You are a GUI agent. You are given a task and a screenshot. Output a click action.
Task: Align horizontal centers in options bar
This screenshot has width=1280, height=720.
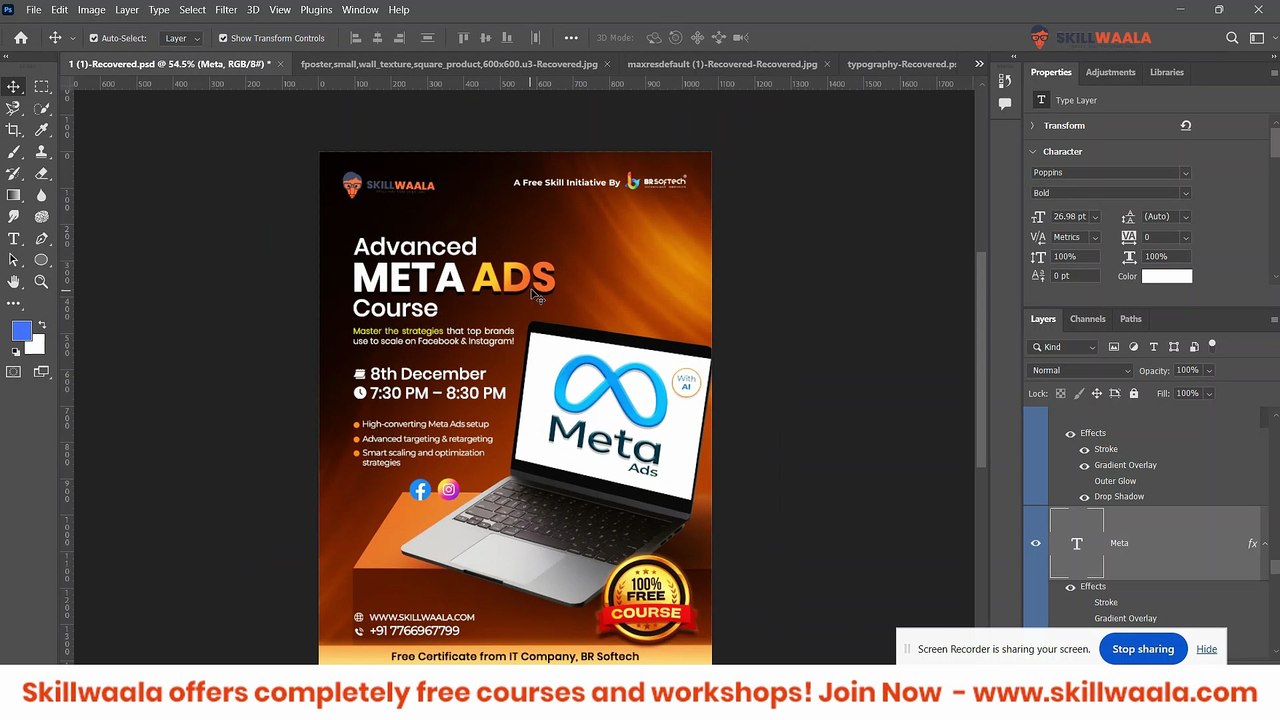pos(377,38)
